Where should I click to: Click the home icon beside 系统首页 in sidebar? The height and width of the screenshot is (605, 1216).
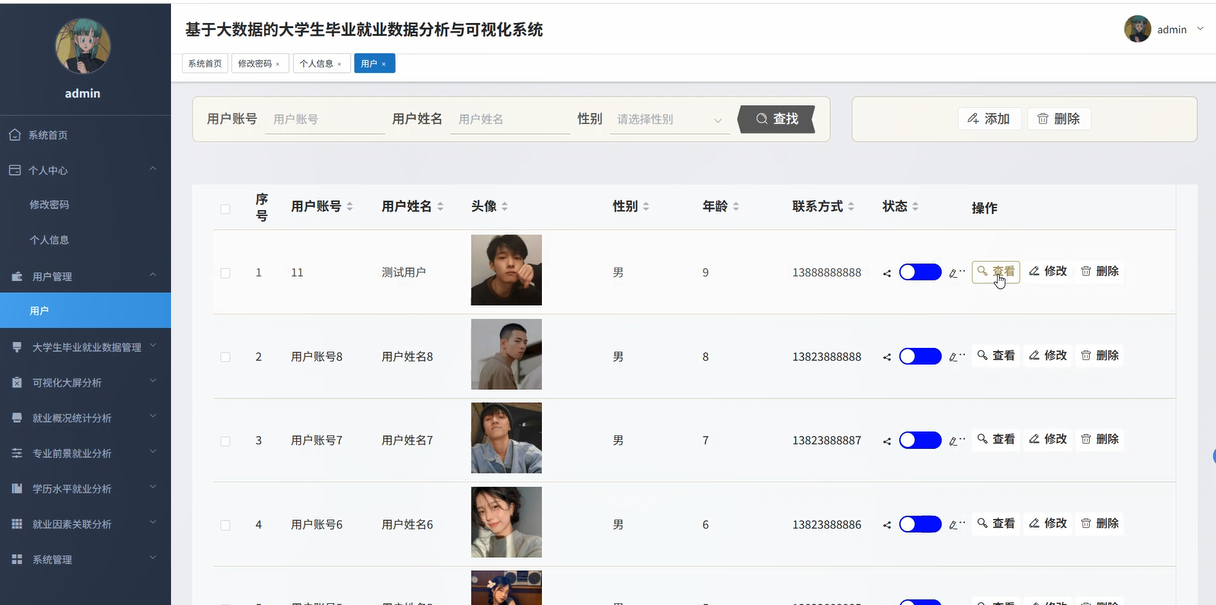[15, 135]
